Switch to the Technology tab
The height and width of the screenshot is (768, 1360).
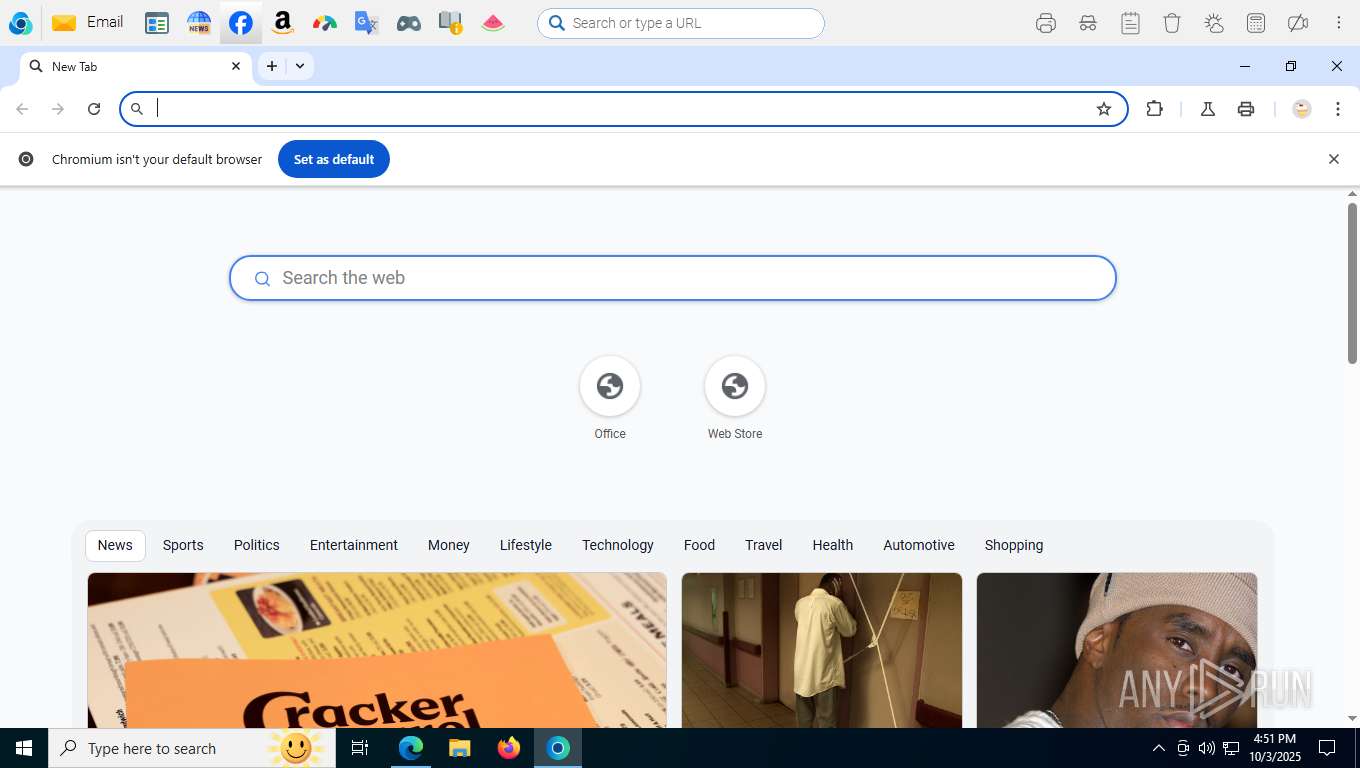point(618,545)
